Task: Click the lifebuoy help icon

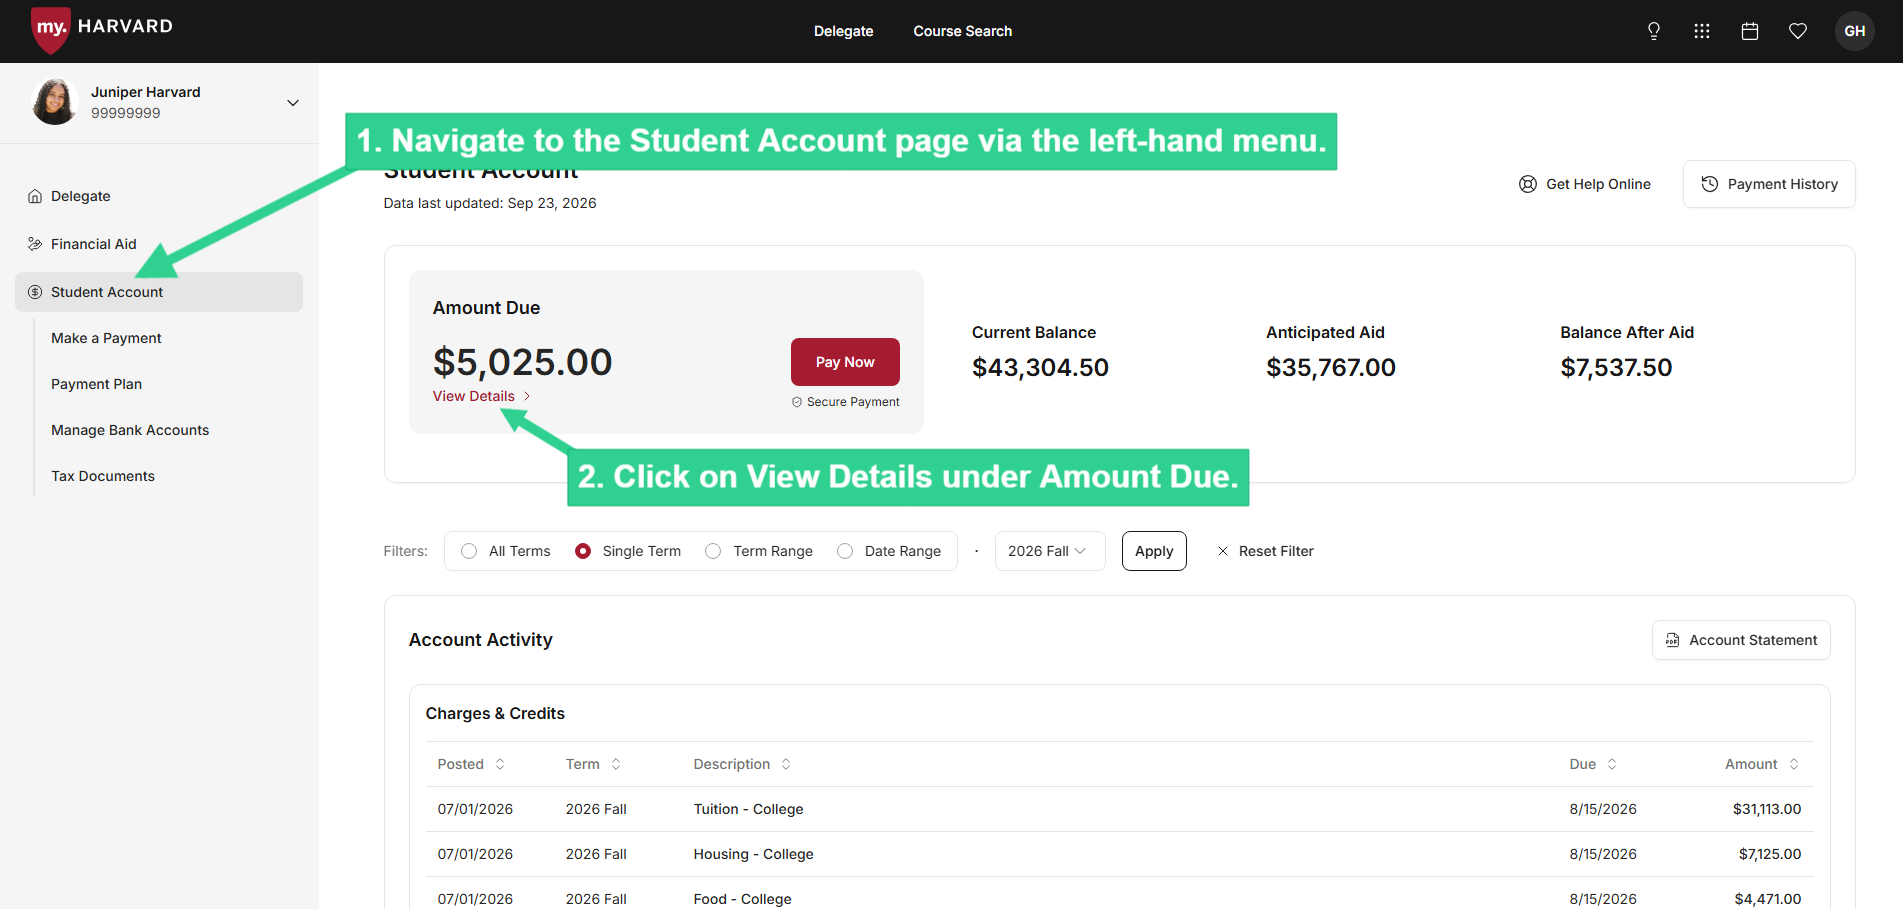Action: 1528,184
